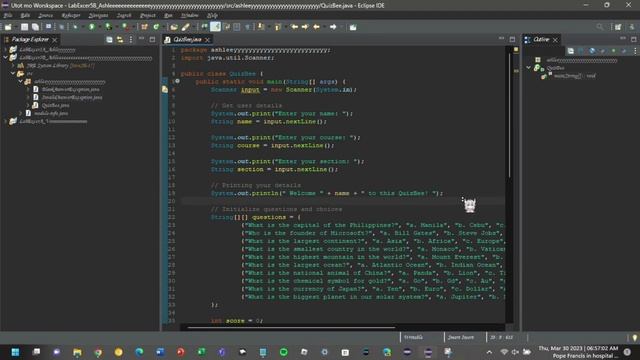Collapse the src folder node
The width and height of the screenshot is (640, 360).
[x=13, y=73]
